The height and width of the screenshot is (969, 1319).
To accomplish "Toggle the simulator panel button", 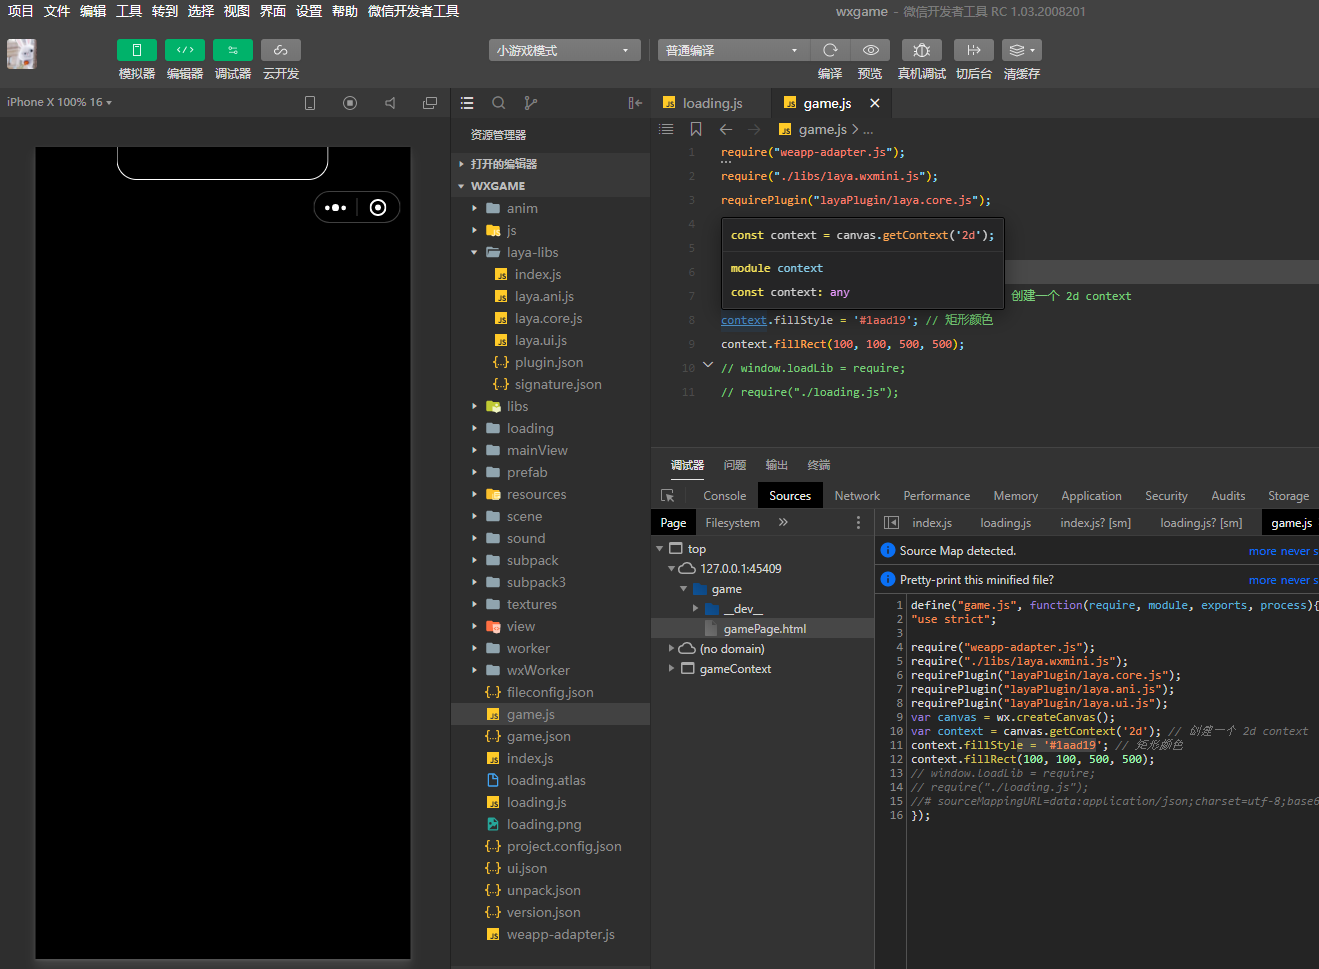I will click(x=137, y=50).
